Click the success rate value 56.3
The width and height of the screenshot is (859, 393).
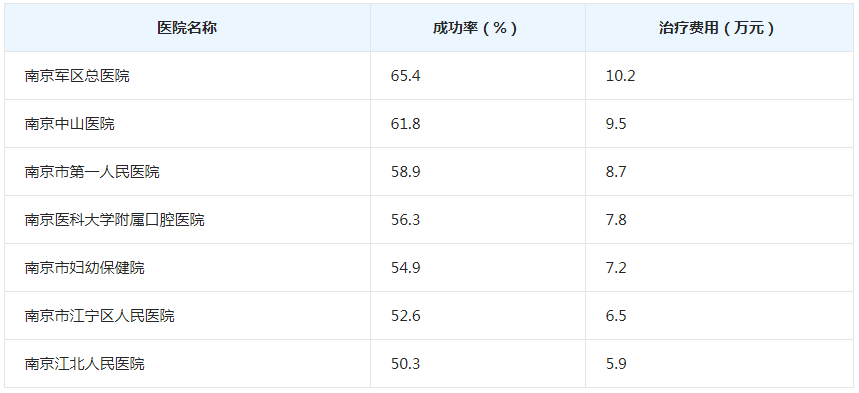(x=405, y=220)
